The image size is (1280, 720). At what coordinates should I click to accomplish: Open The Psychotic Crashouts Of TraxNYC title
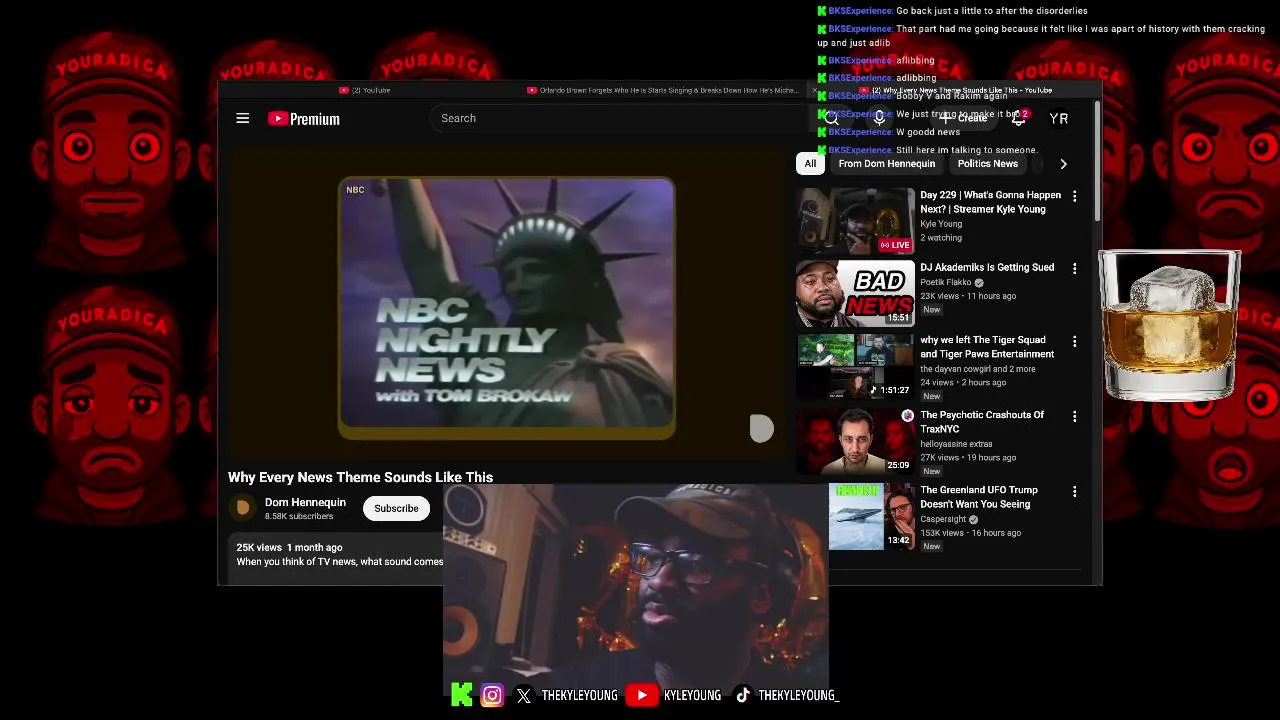(x=982, y=422)
